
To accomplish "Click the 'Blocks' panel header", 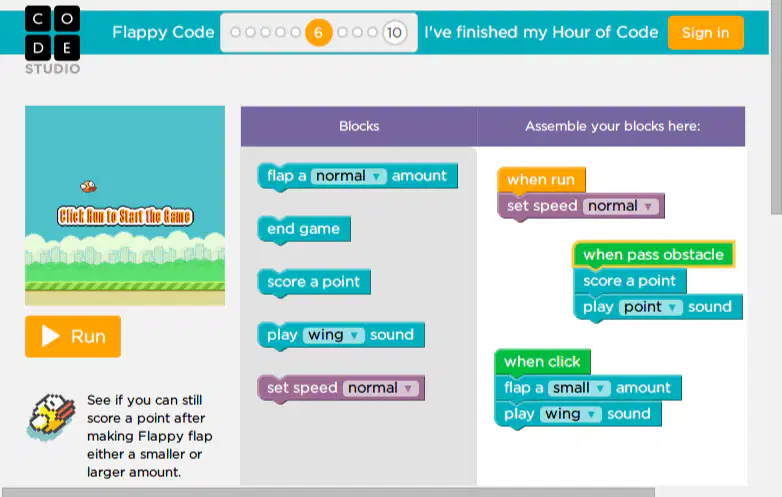I will tap(359, 126).
